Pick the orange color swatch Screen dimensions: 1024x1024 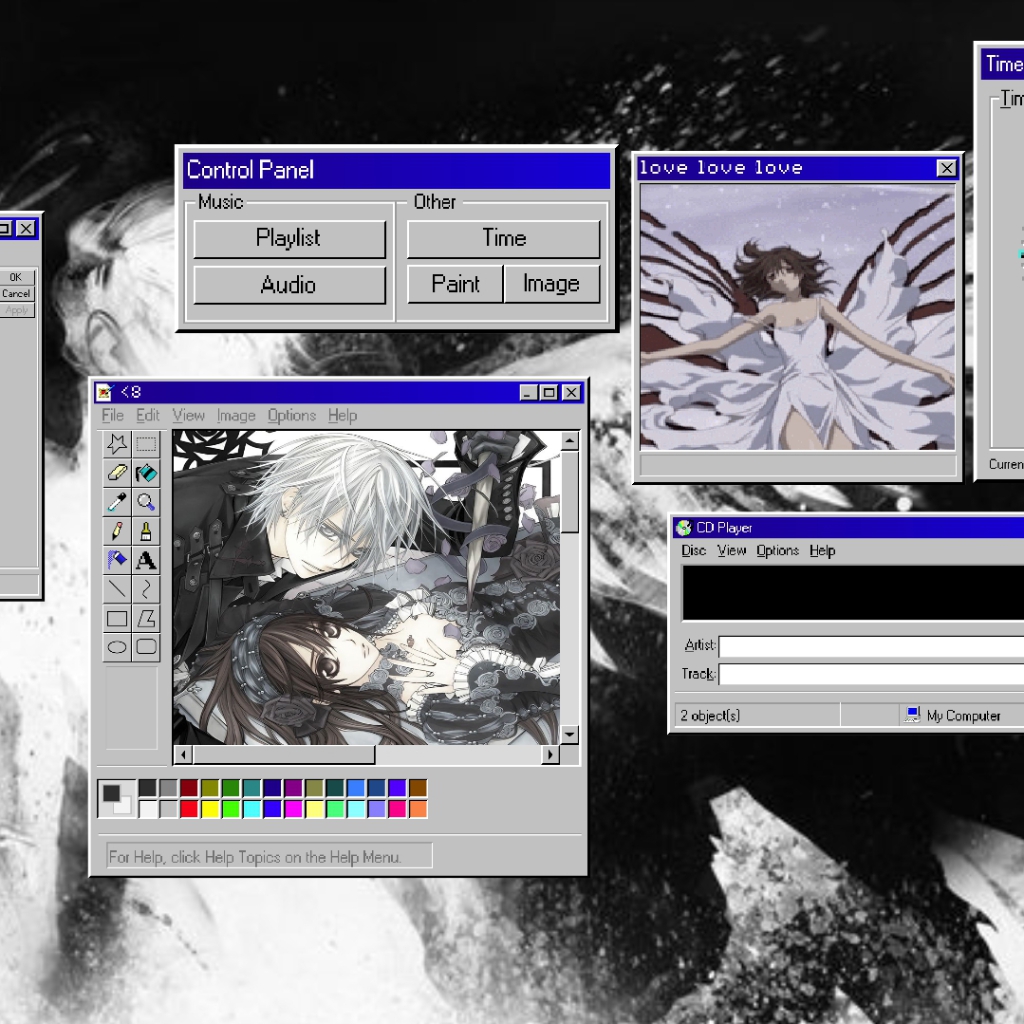pos(418,809)
